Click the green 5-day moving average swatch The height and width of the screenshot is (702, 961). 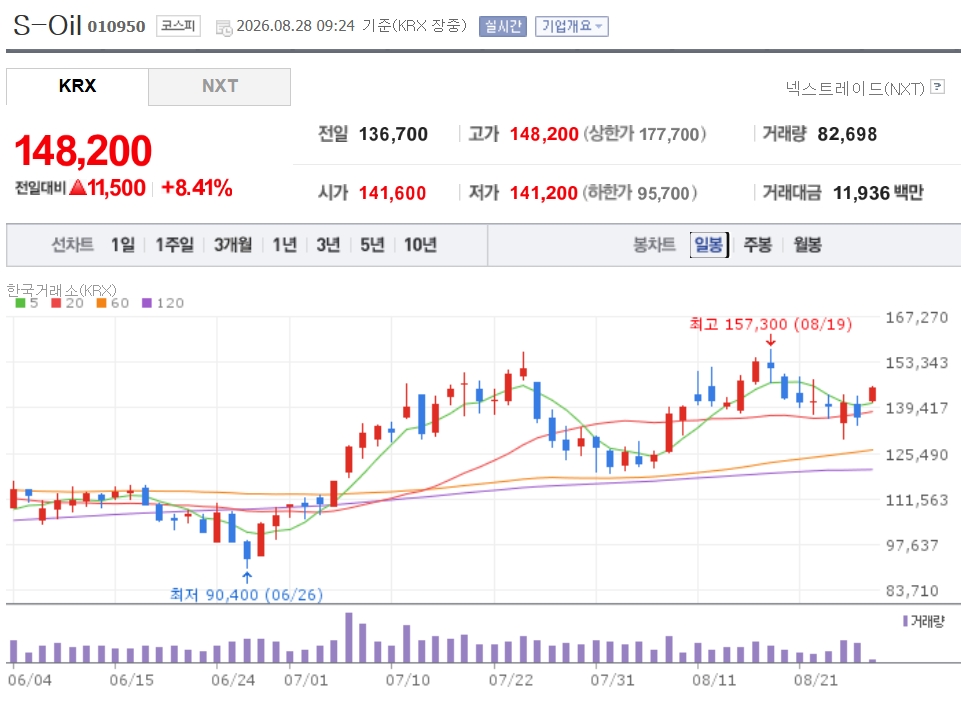click(x=21, y=303)
